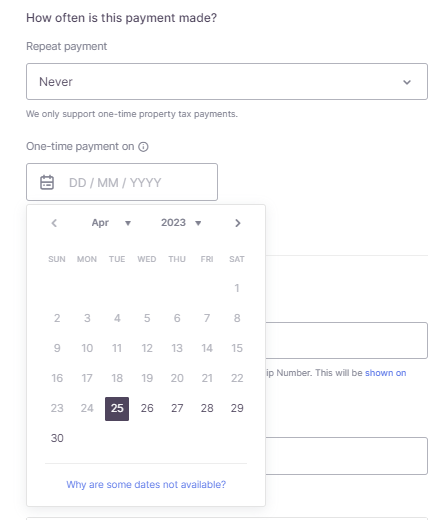Viewport: 442px width, 520px height.
Task: Pick April 27 as payment date
Action: pyautogui.click(x=177, y=408)
